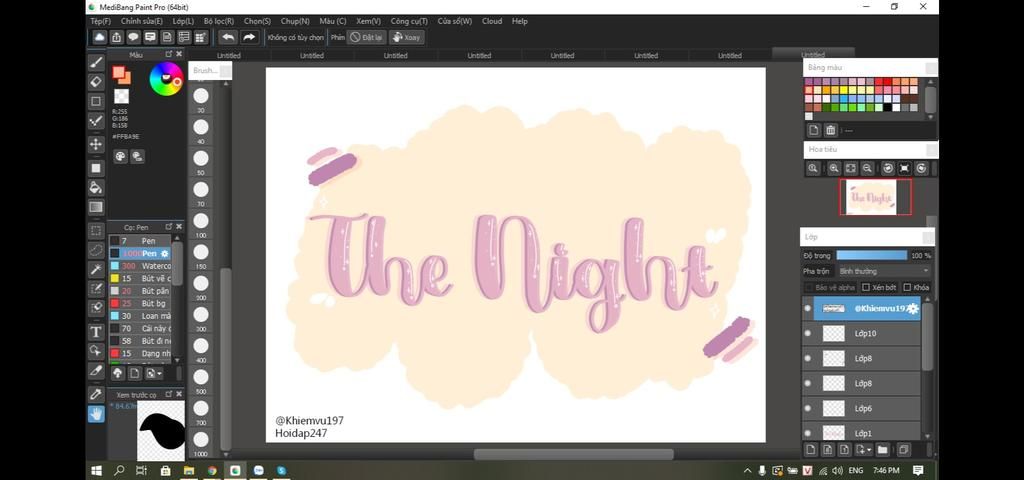Viewport: 1024px width, 480px height.
Task: Click trash icon in the palette panel
Action: click(x=831, y=130)
